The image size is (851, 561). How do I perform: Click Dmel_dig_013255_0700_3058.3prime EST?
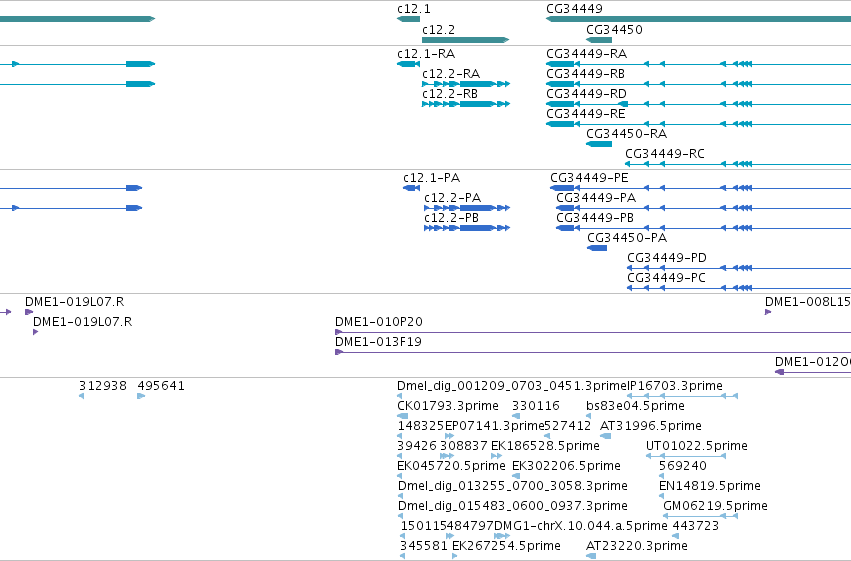tap(513, 487)
